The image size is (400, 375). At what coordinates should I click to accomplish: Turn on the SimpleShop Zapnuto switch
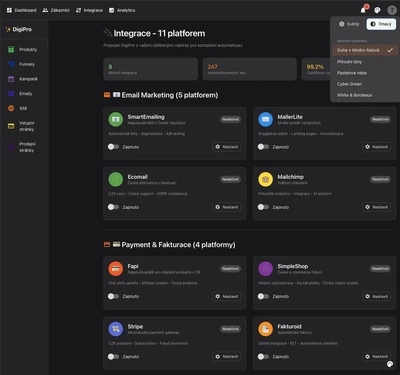[263, 296]
